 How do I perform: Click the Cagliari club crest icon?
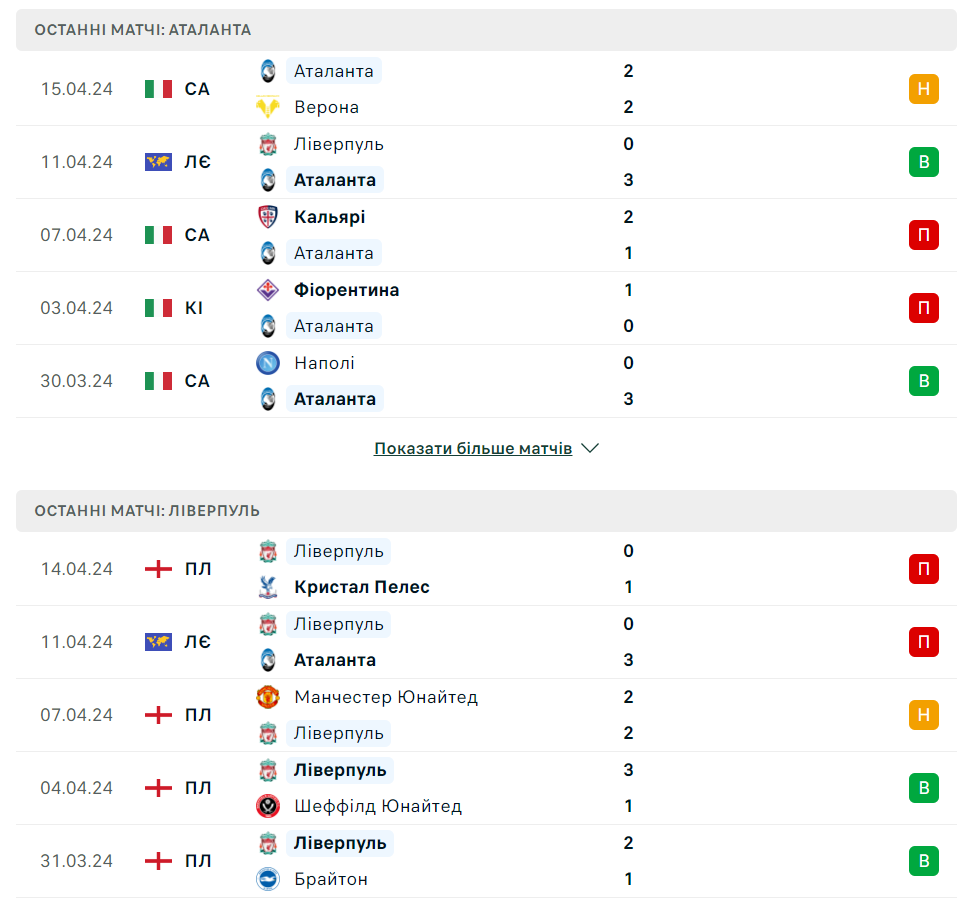267,217
